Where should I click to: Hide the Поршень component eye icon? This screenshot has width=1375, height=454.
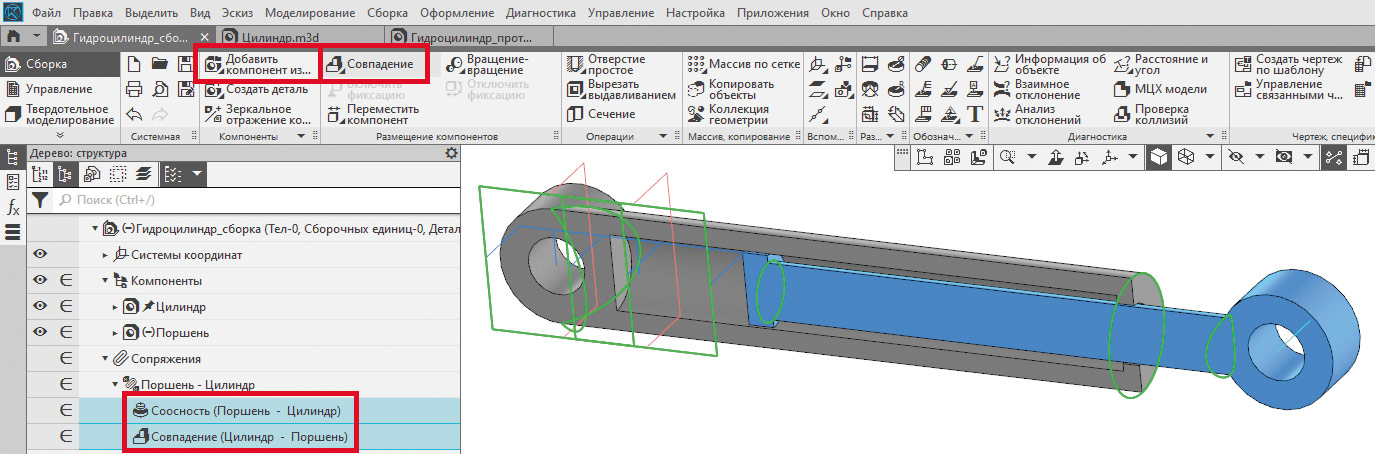click(x=40, y=332)
